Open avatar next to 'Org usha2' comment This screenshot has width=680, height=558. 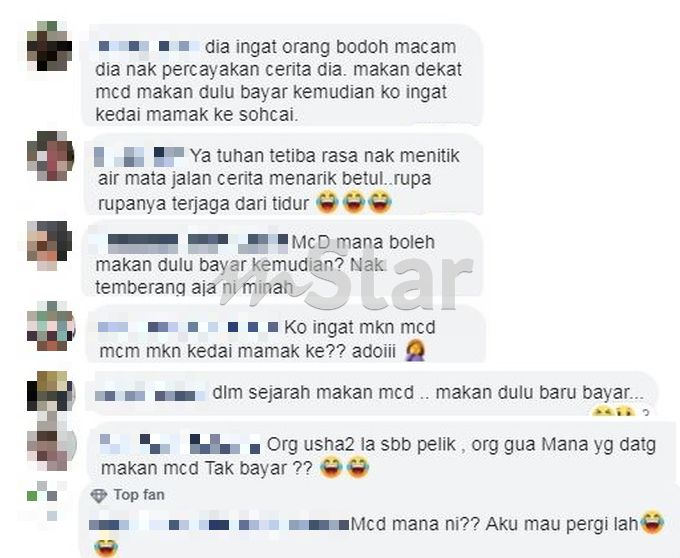pos(52,445)
